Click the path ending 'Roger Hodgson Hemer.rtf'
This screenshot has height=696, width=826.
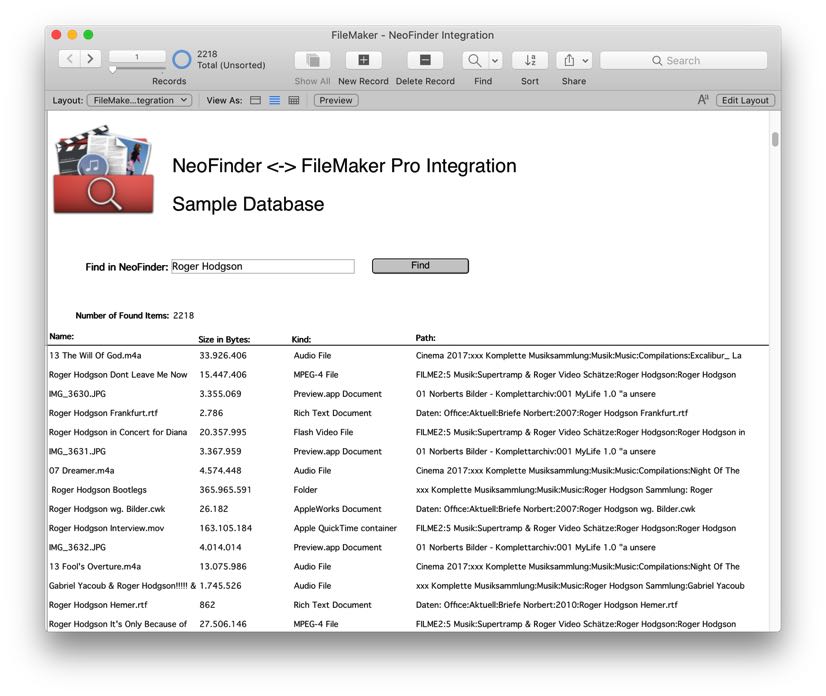[x=546, y=605]
